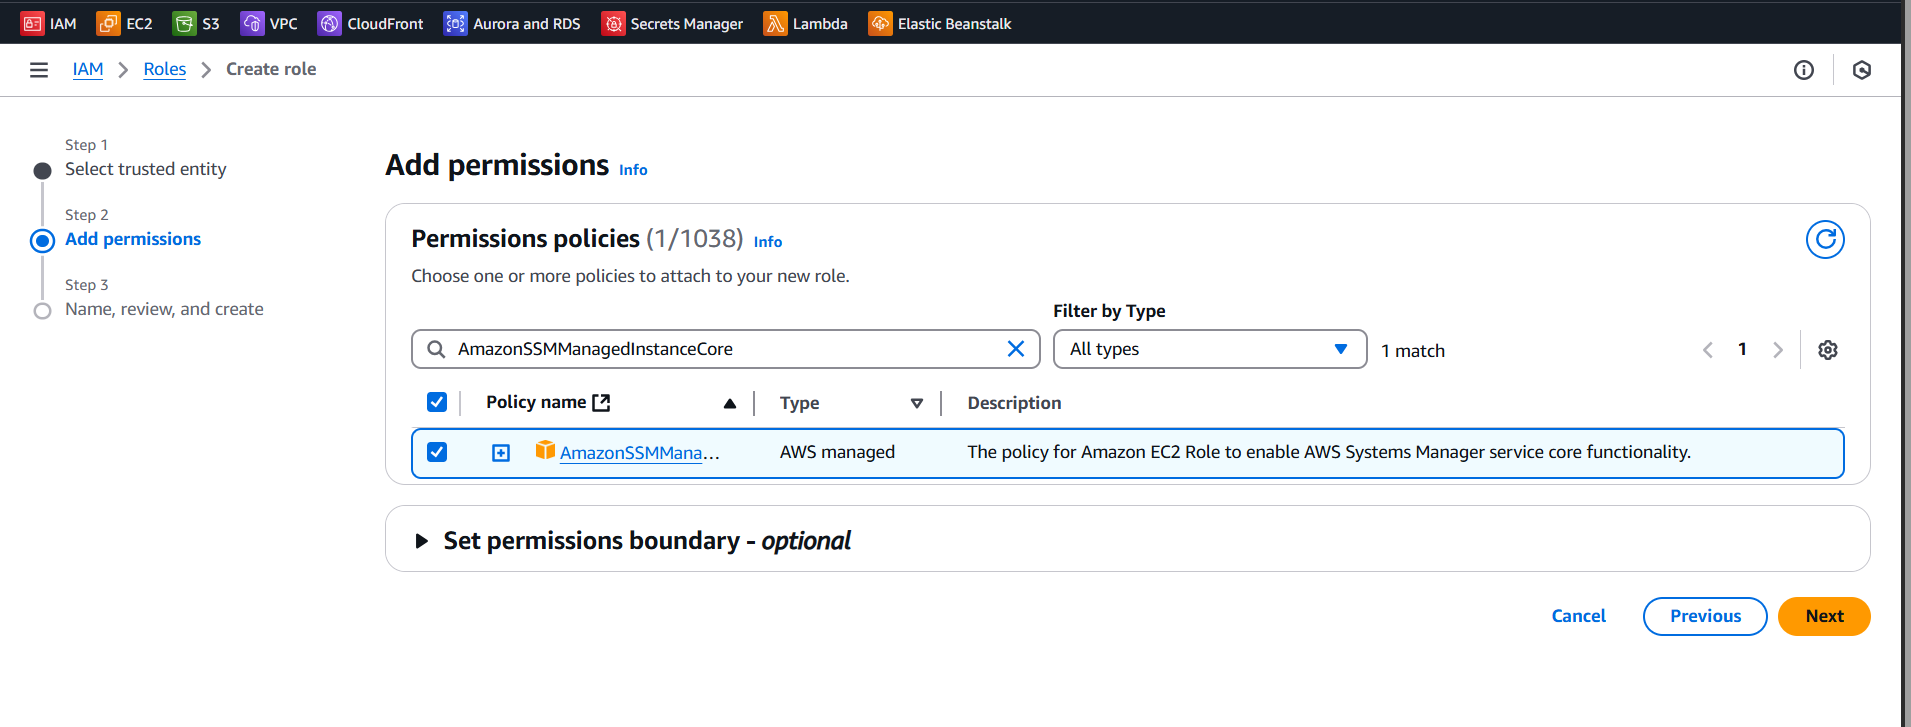Click the Cancel button
Screen dimensions: 1911x727
[1578, 616]
